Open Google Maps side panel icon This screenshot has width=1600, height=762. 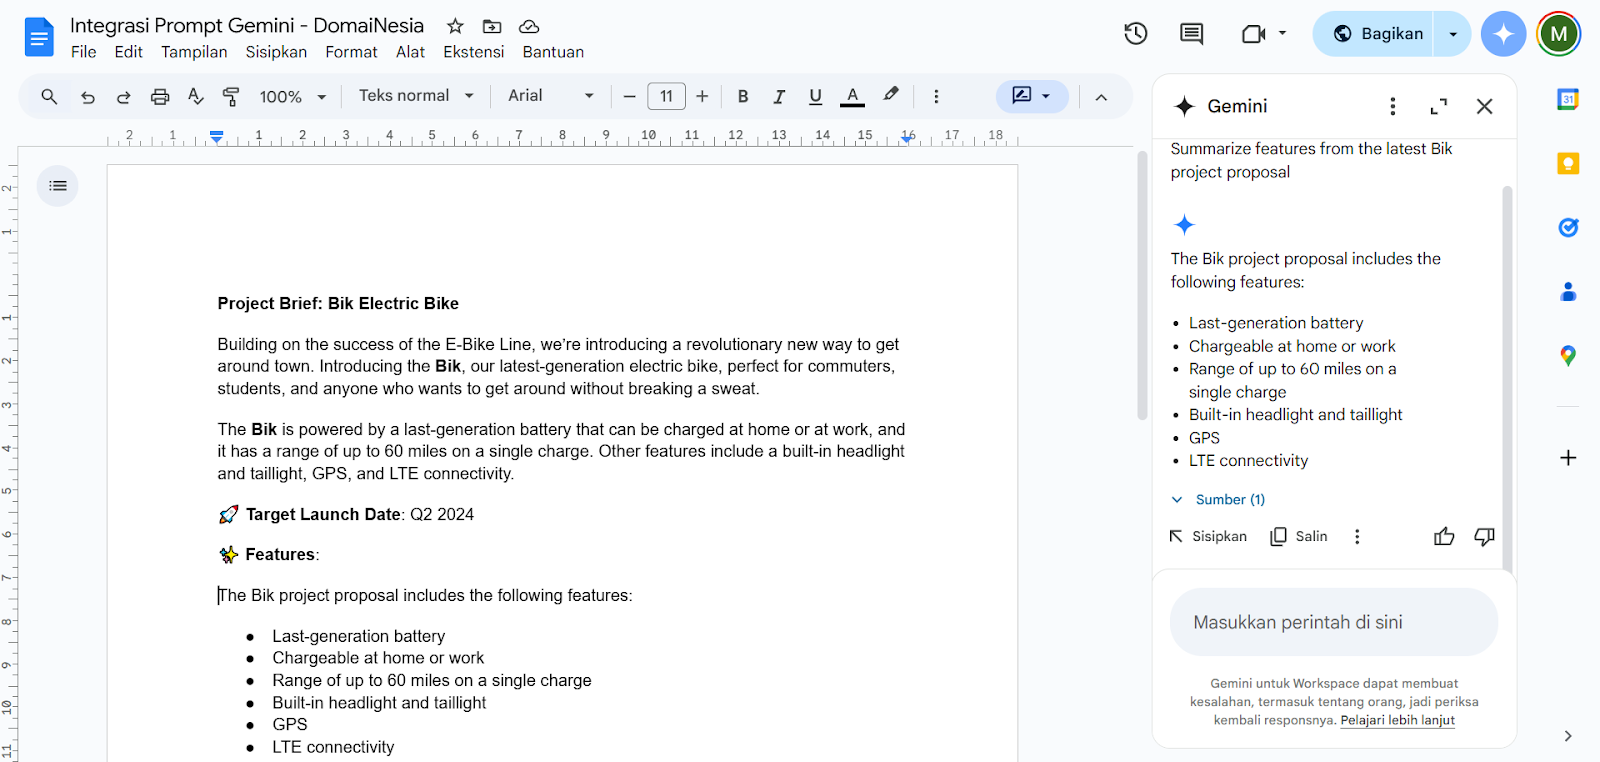click(1567, 356)
